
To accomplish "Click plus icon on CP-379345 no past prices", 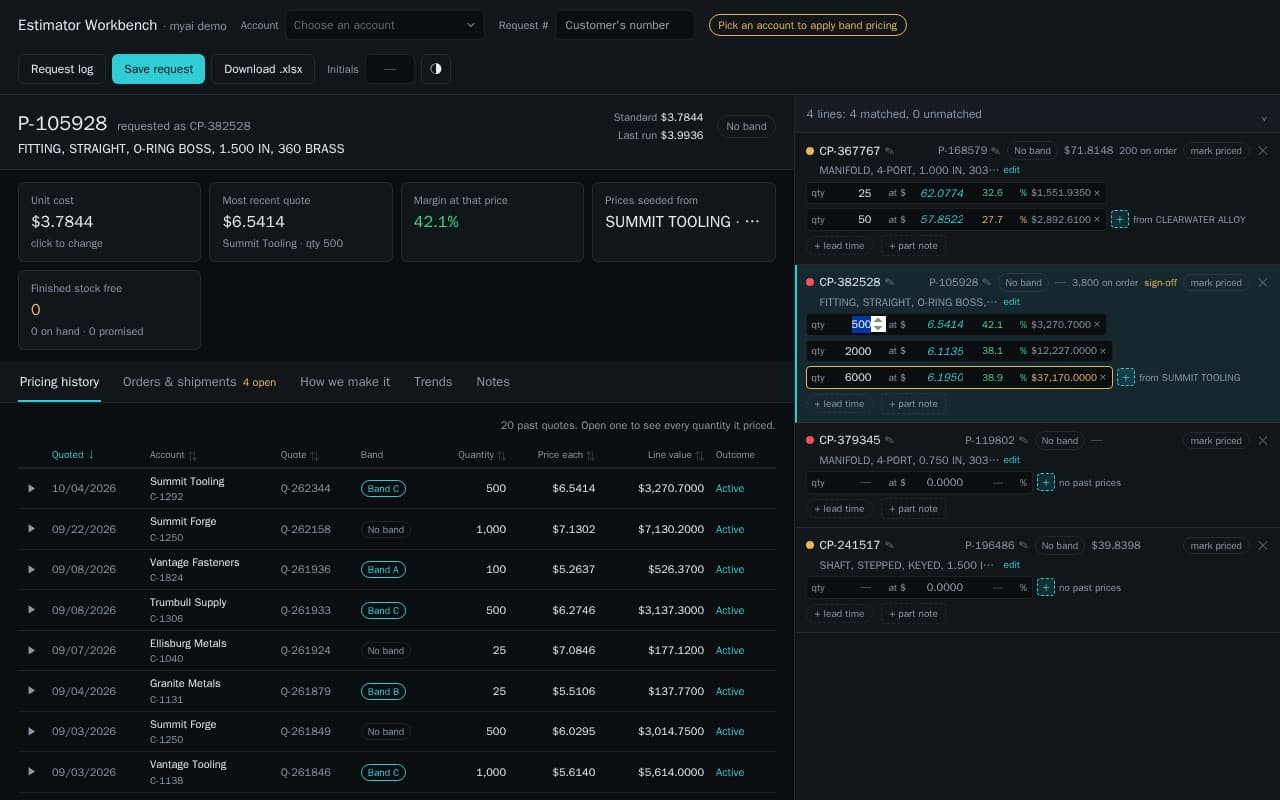I will [x=1046, y=482].
